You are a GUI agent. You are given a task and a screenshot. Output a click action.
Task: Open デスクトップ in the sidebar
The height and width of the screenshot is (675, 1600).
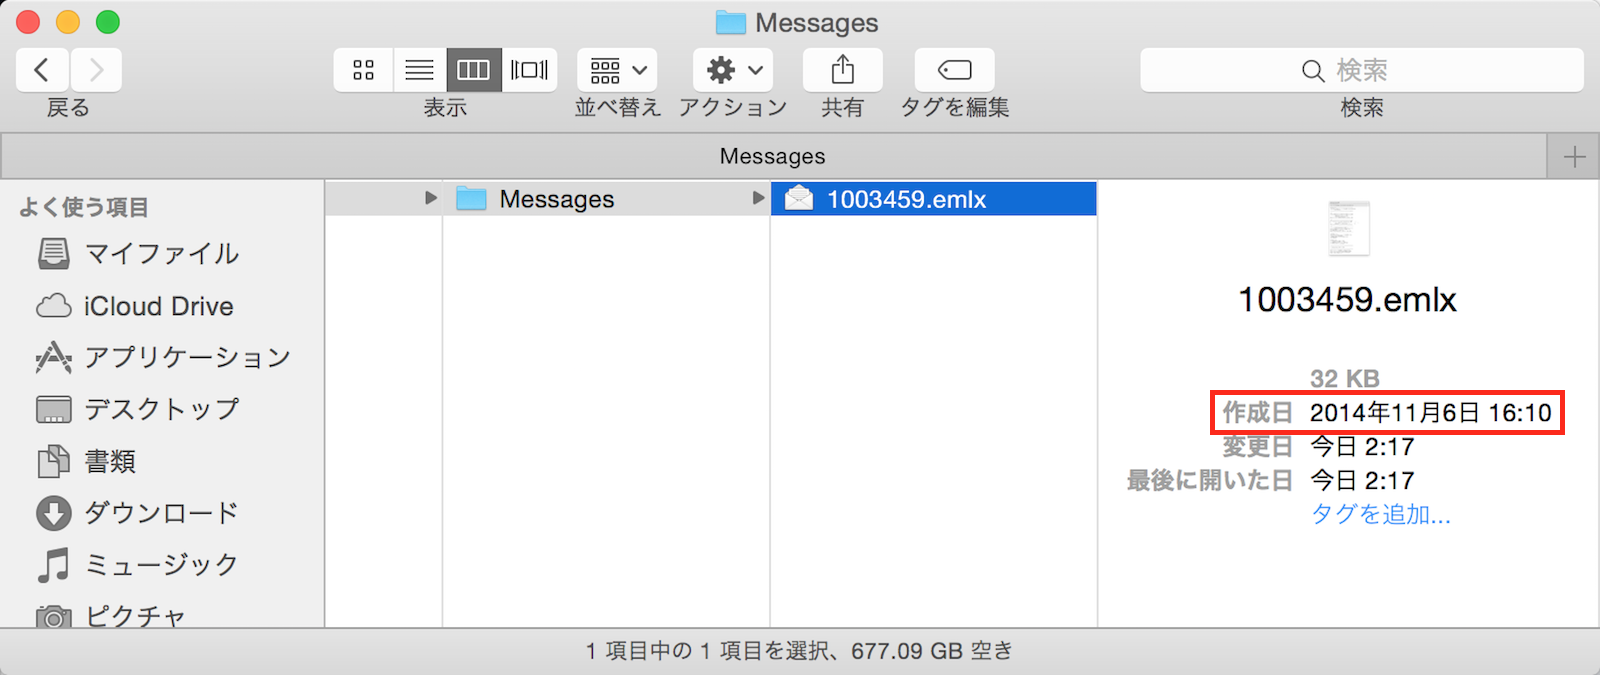point(162,410)
